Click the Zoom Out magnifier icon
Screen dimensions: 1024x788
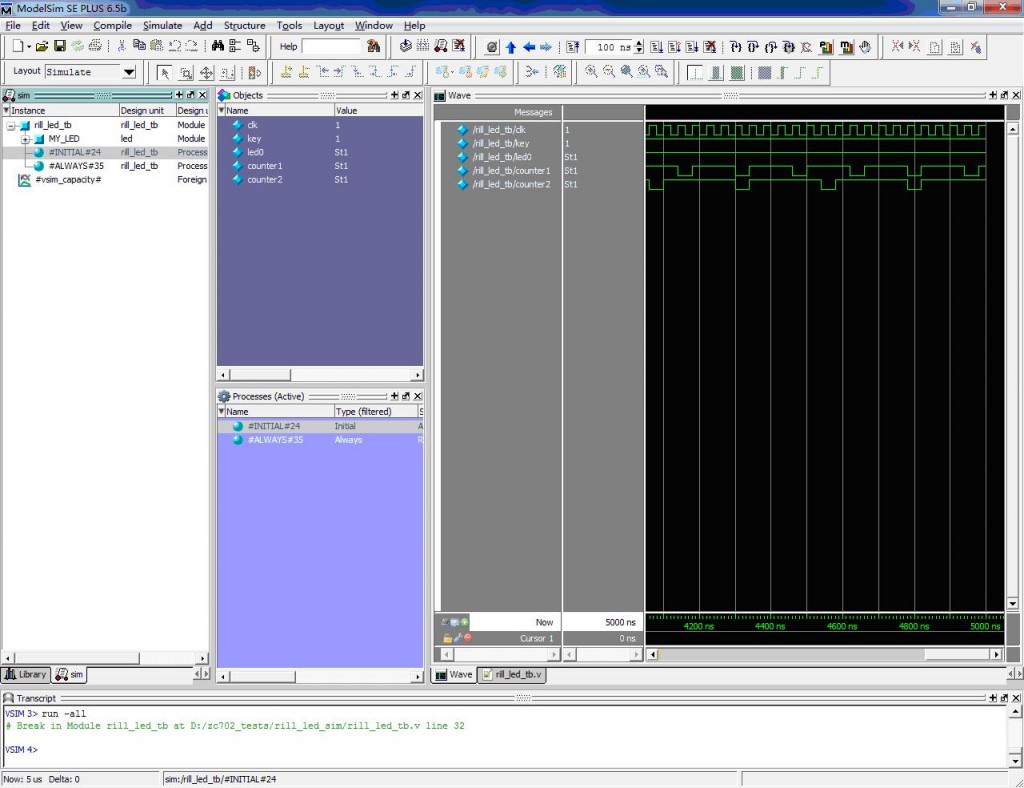[x=609, y=71]
